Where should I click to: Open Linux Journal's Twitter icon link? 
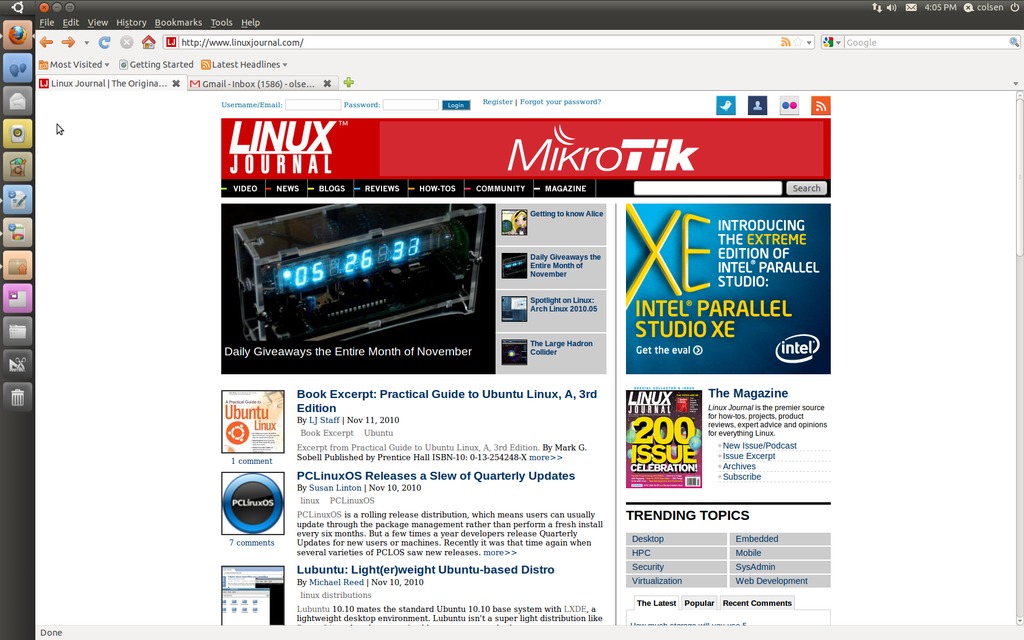tap(726, 106)
